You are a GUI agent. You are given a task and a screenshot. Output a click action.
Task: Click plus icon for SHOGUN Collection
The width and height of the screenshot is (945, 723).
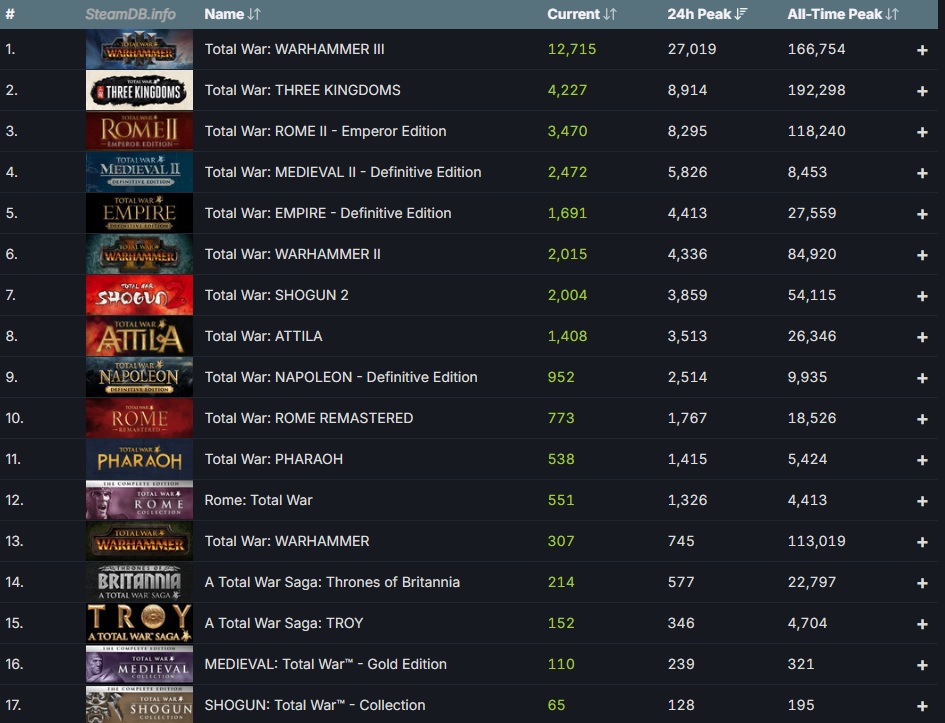click(922, 706)
